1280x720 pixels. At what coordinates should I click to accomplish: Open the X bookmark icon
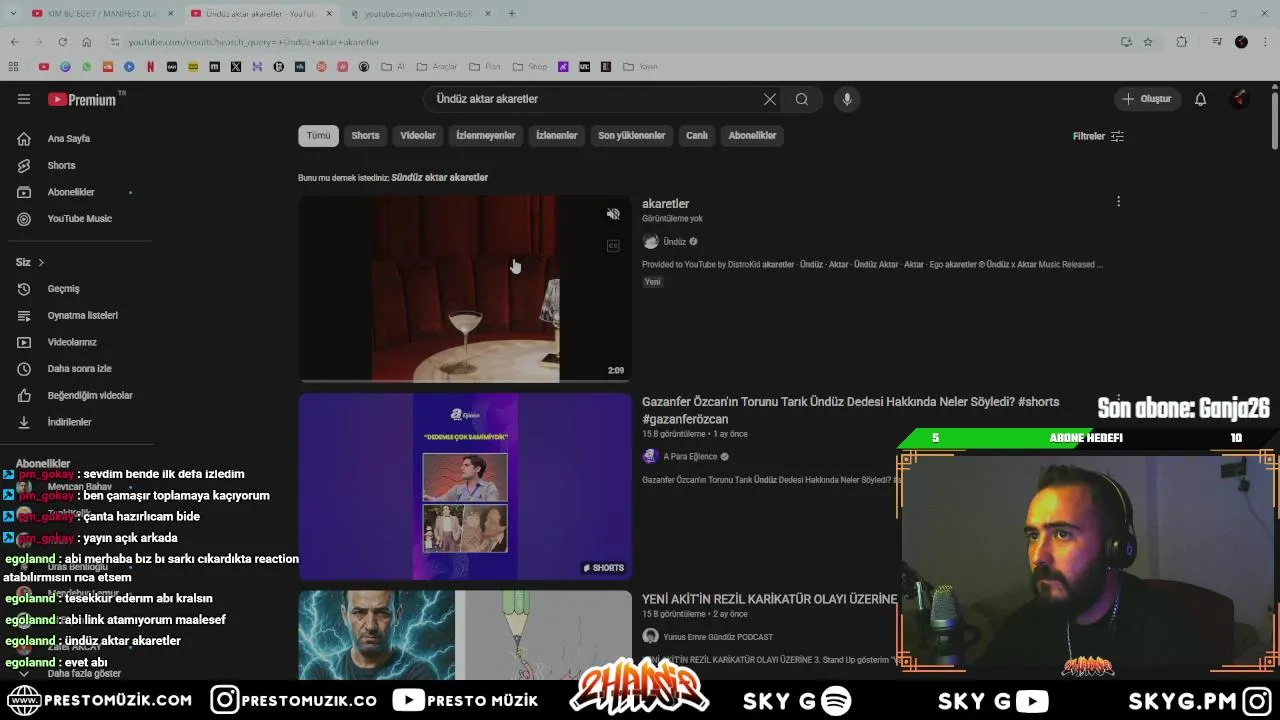click(236, 67)
